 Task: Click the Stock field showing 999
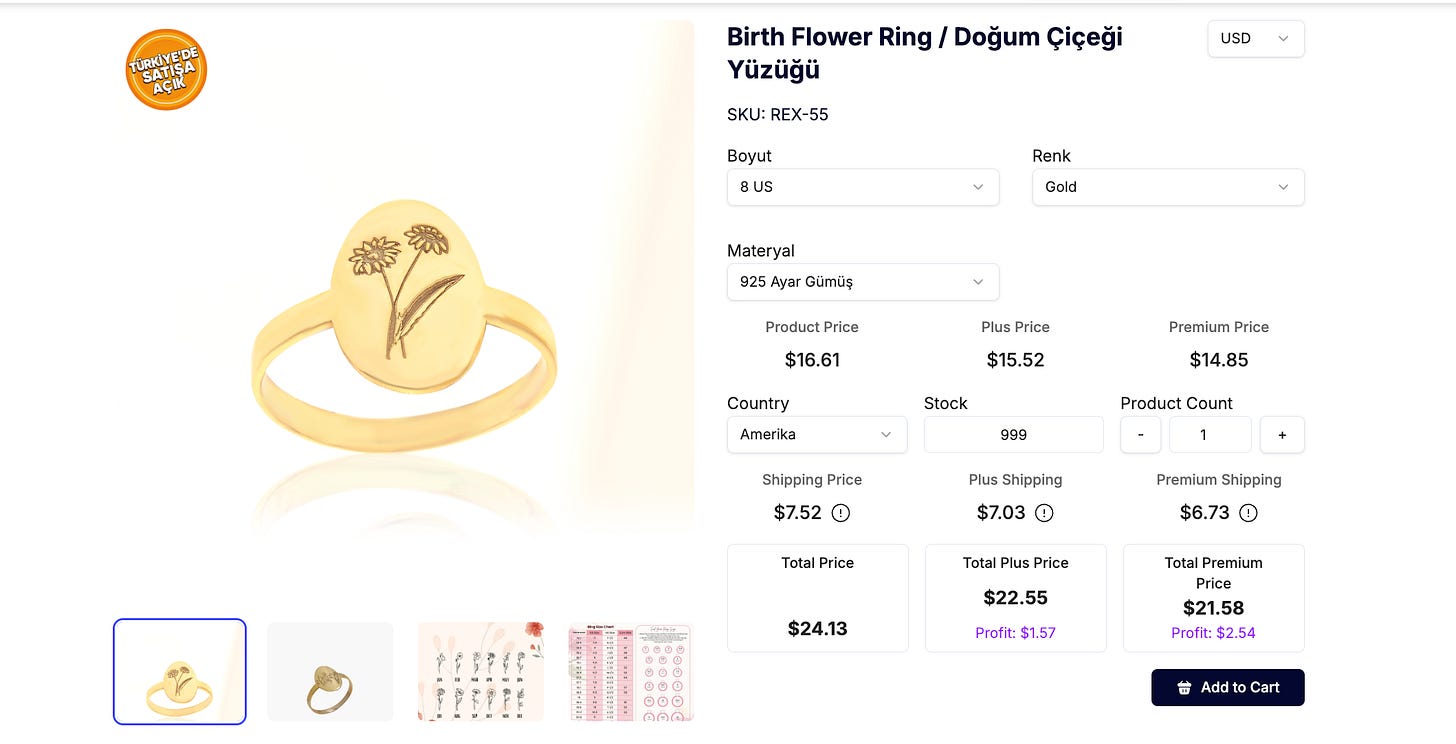1013,435
